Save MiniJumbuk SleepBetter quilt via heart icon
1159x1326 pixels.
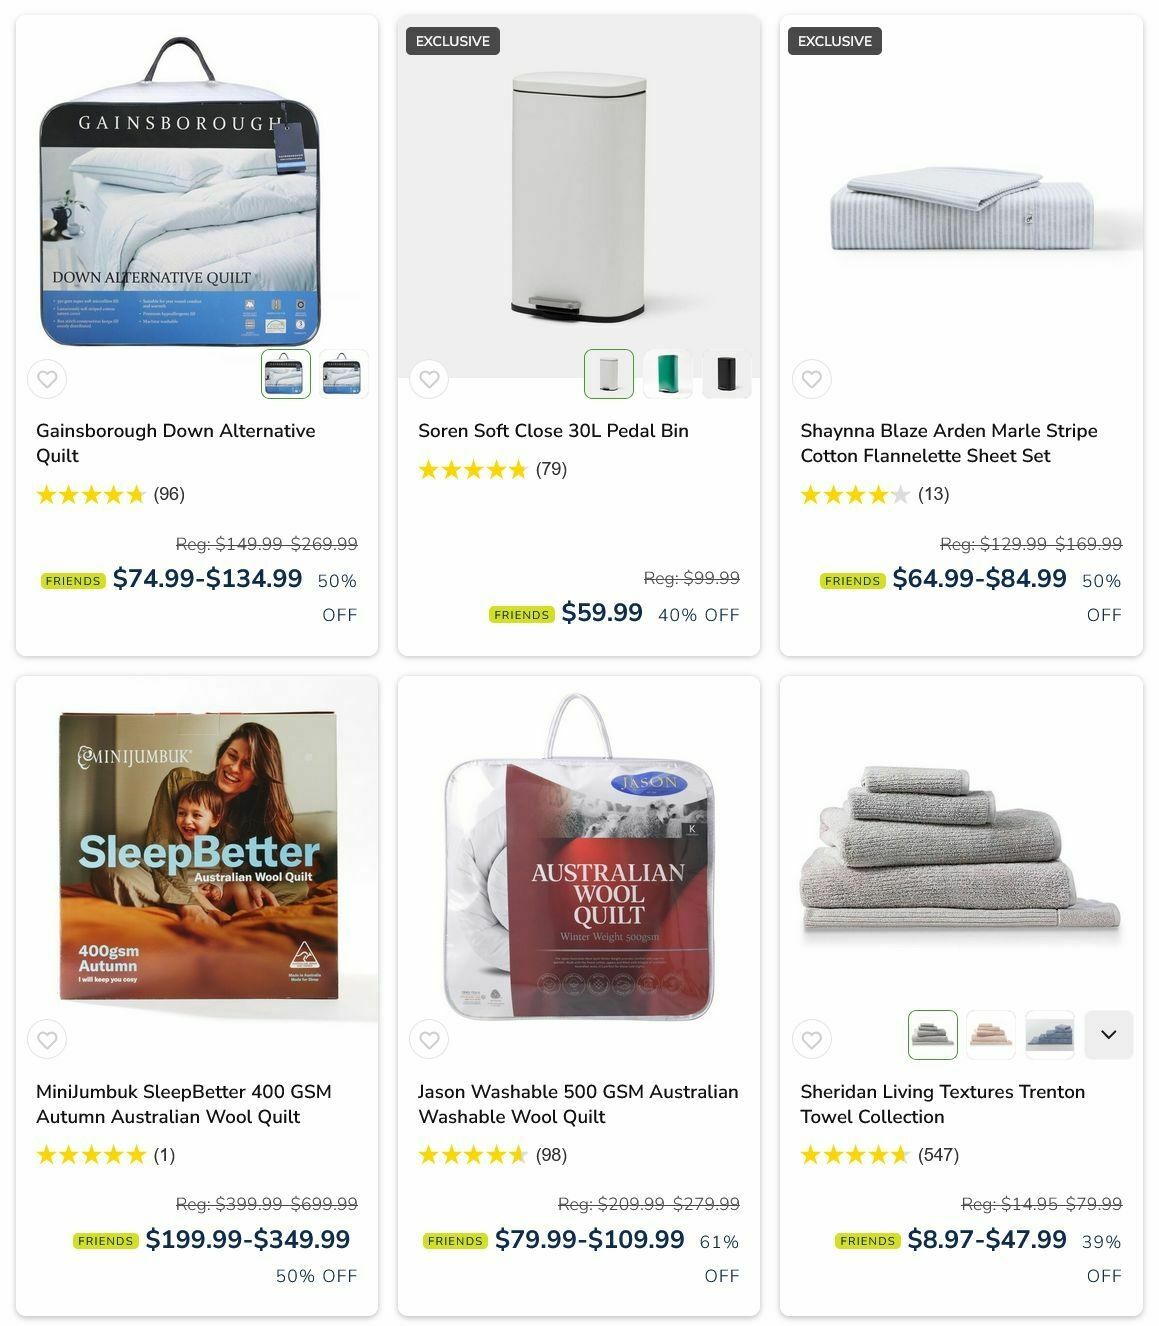[47, 1040]
